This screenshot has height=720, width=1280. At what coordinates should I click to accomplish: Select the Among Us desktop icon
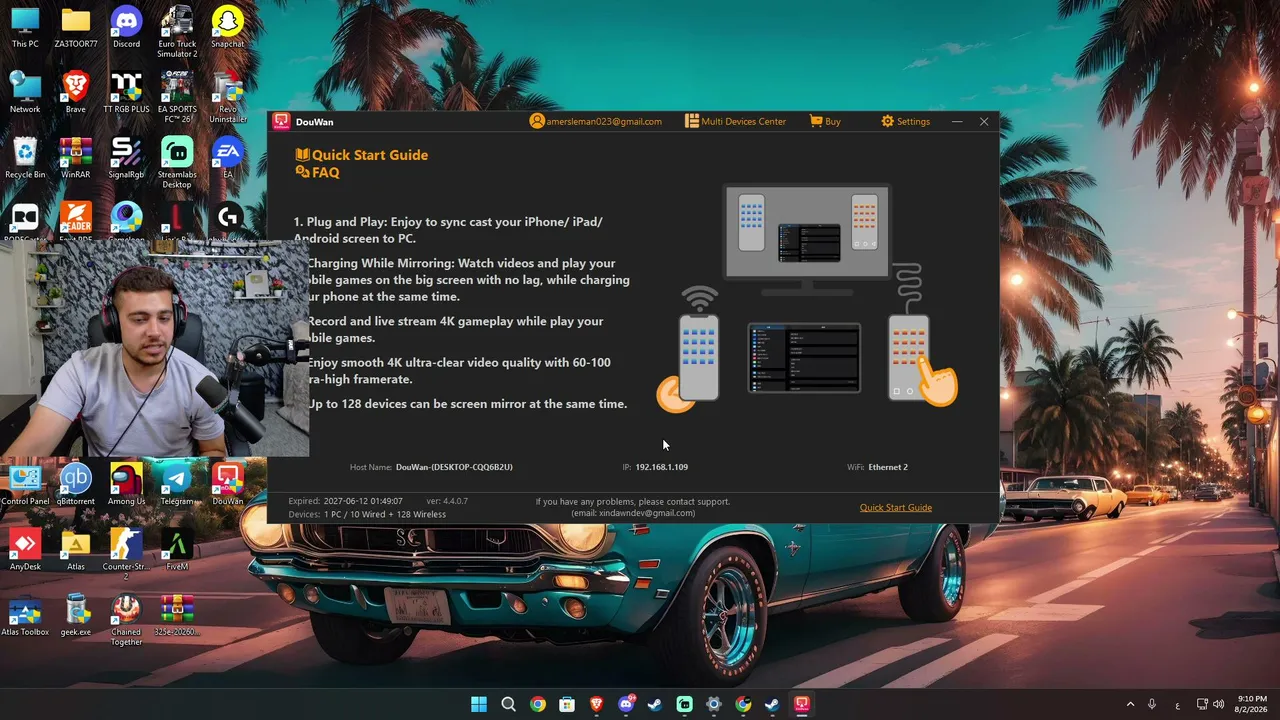click(x=126, y=485)
